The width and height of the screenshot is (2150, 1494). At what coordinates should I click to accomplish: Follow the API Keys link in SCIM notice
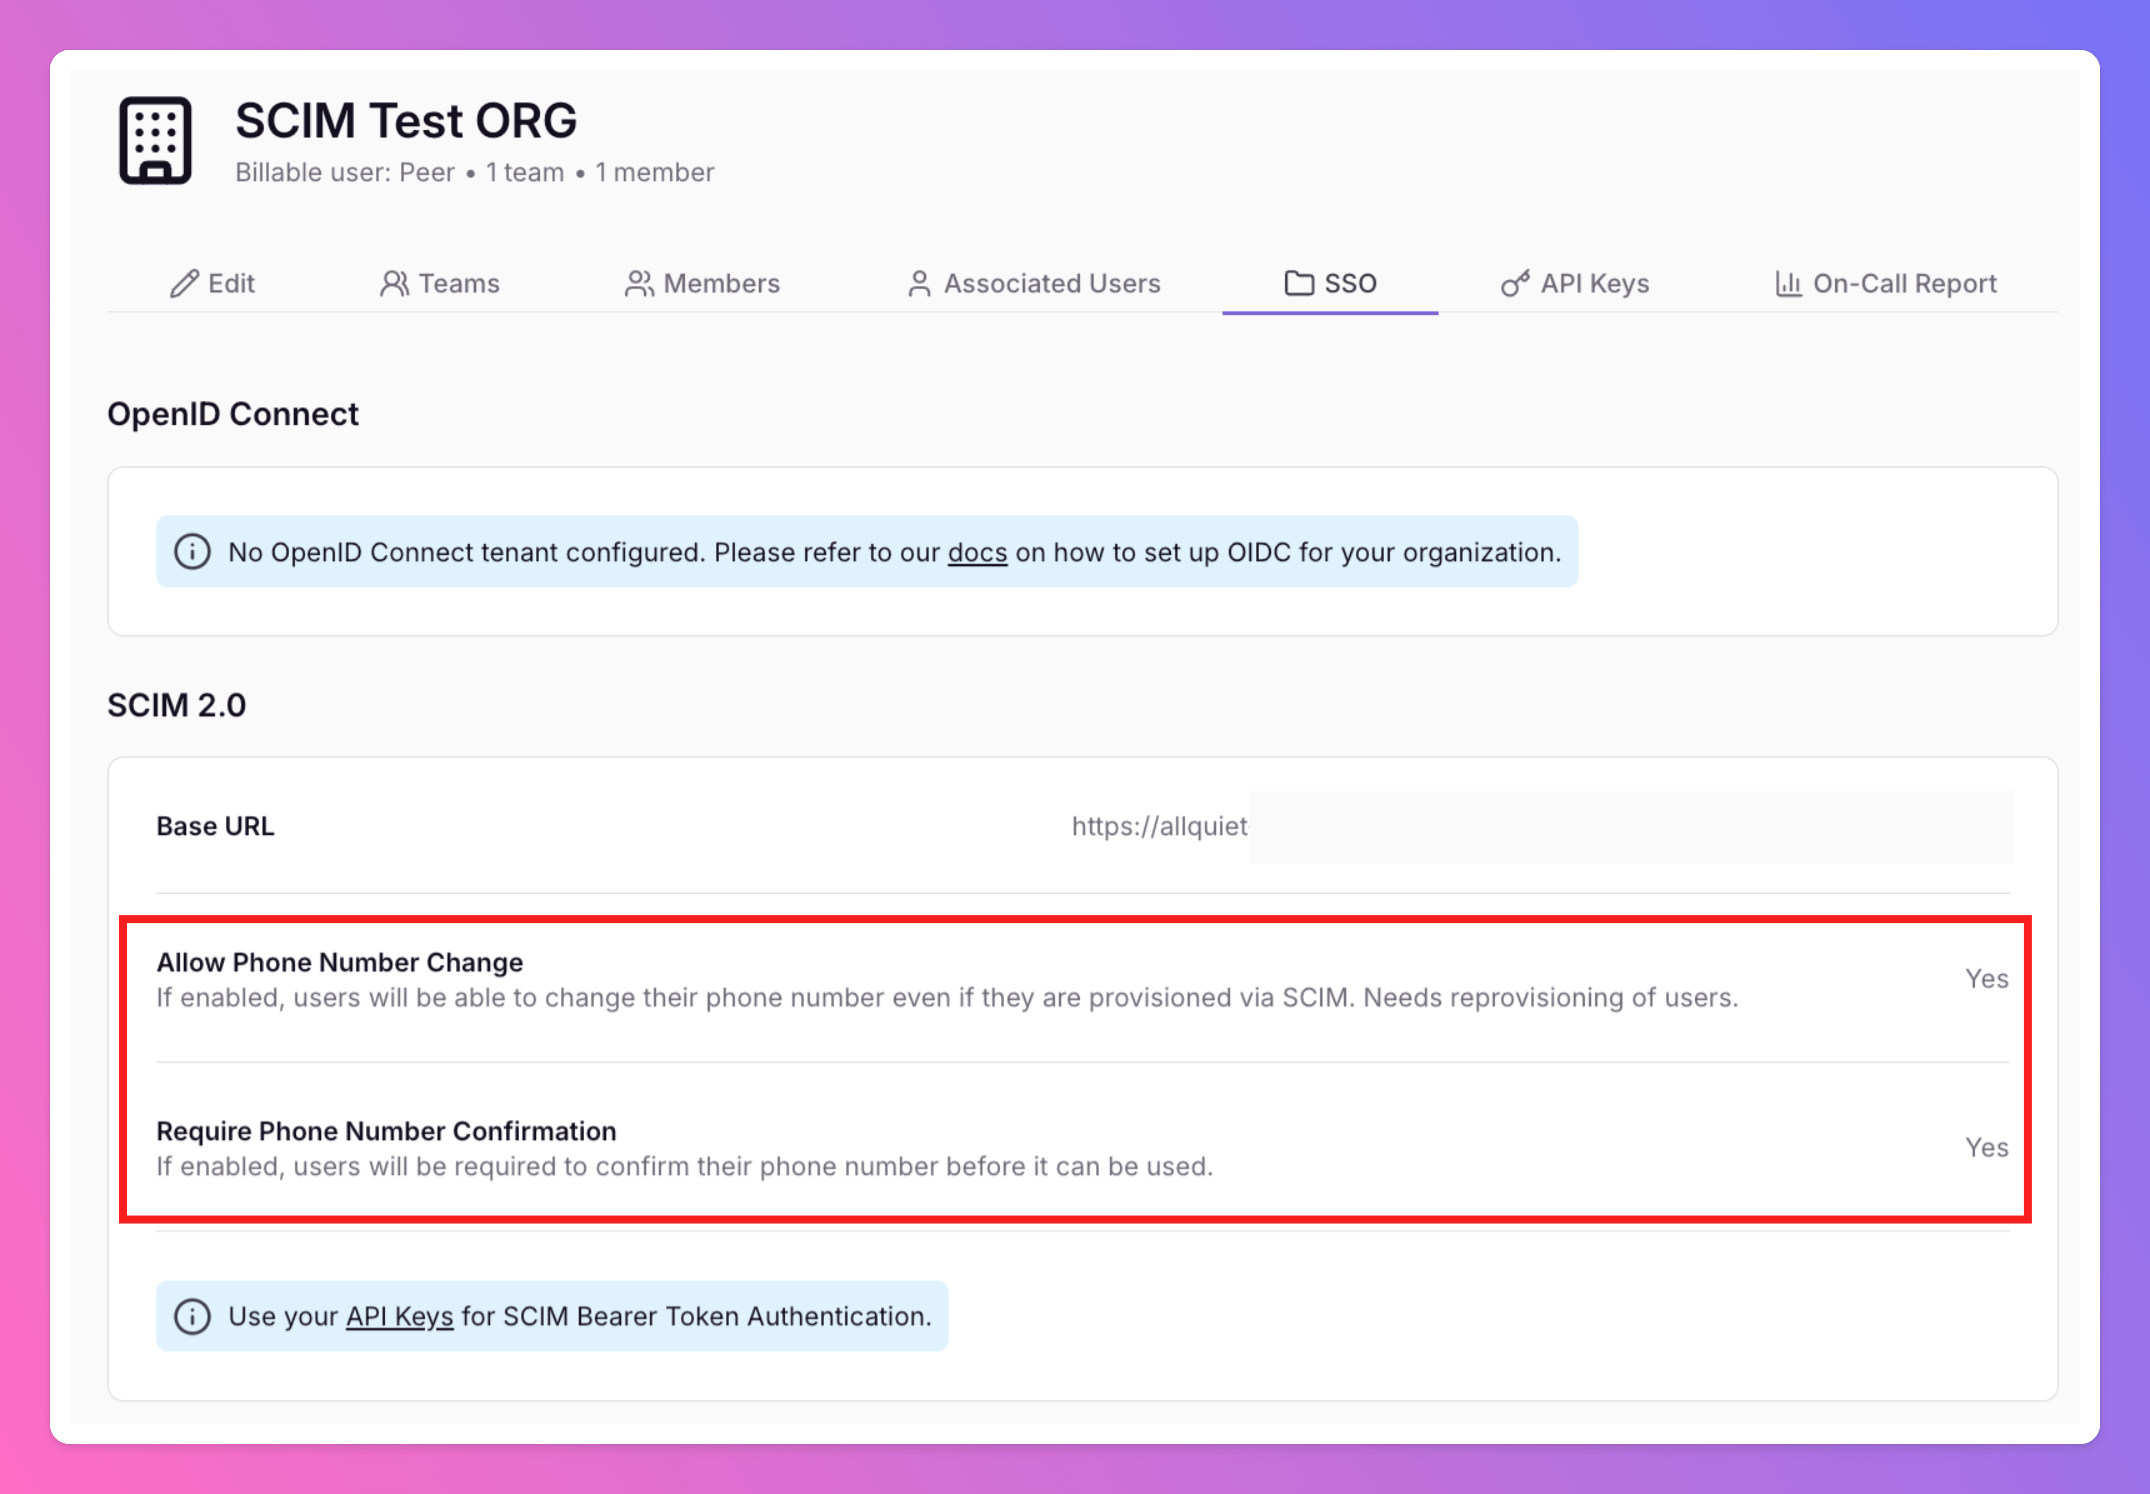click(399, 1317)
